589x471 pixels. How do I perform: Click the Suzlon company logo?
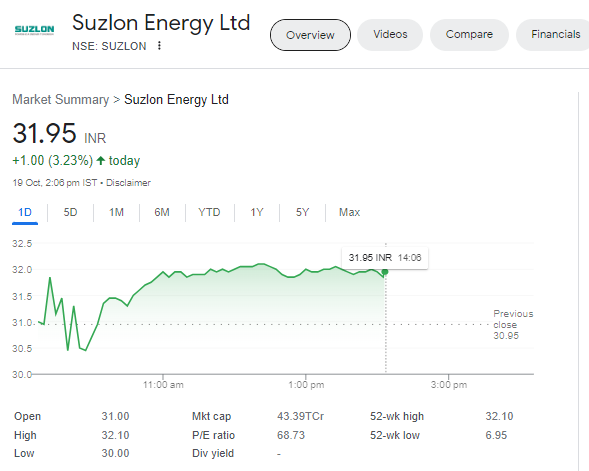(x=34, y=30)
